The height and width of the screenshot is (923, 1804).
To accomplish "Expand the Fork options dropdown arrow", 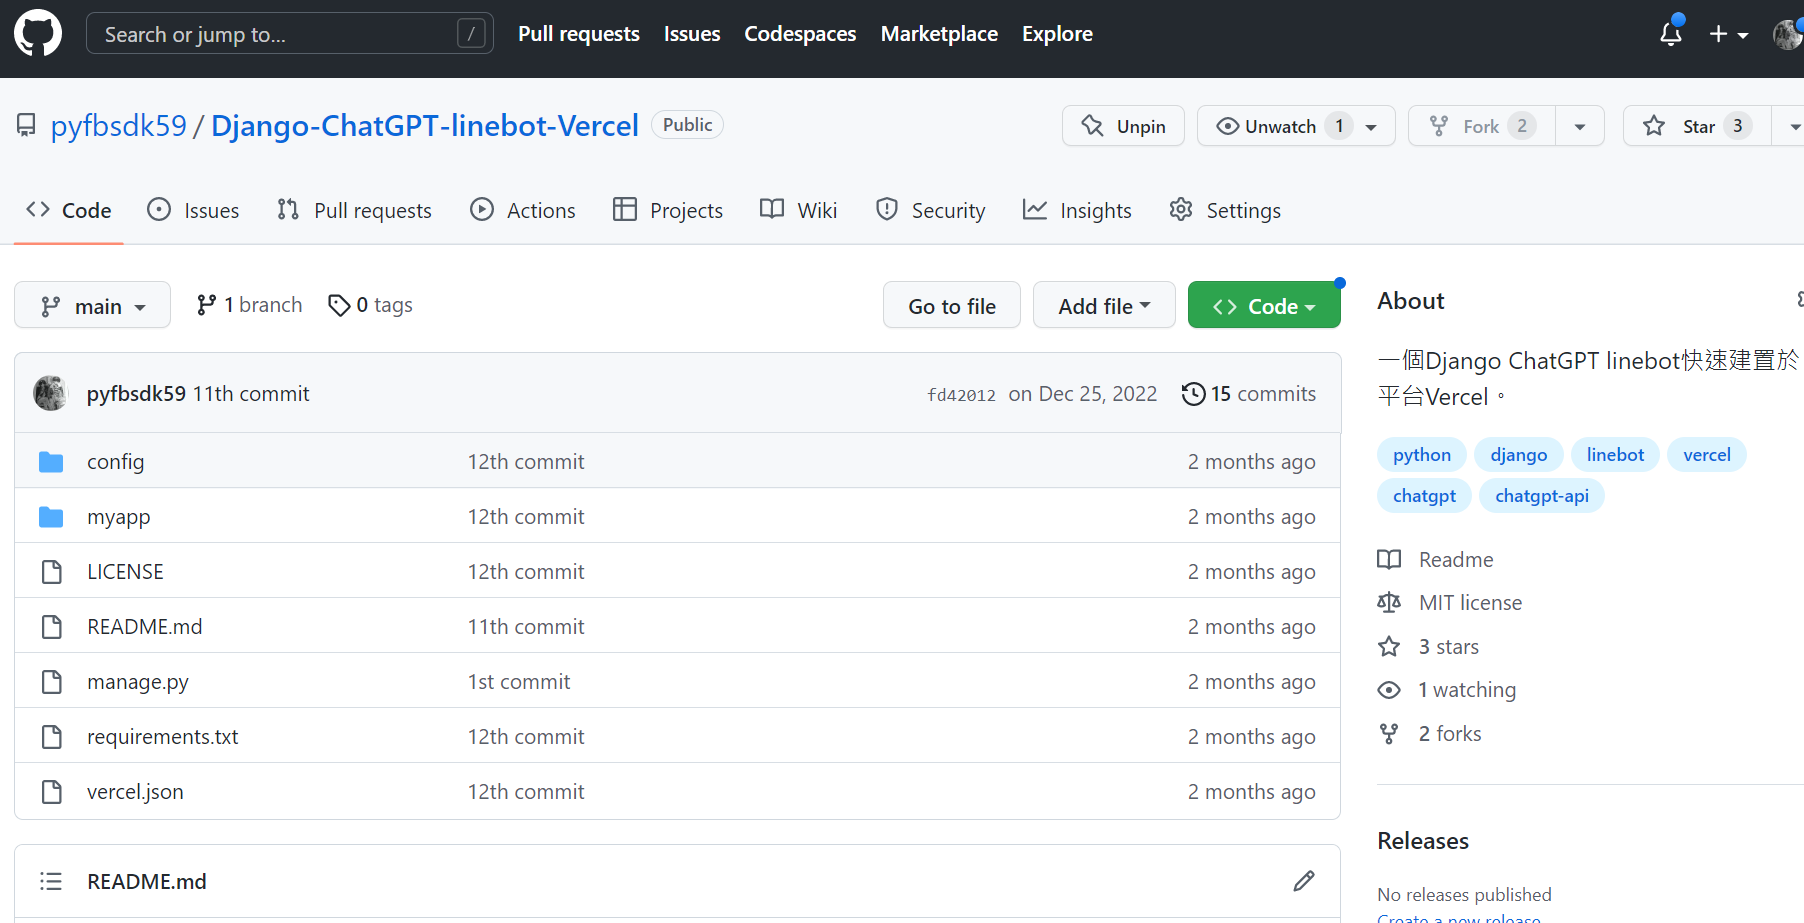I will pyautogui.click(x=1580, y=127).
